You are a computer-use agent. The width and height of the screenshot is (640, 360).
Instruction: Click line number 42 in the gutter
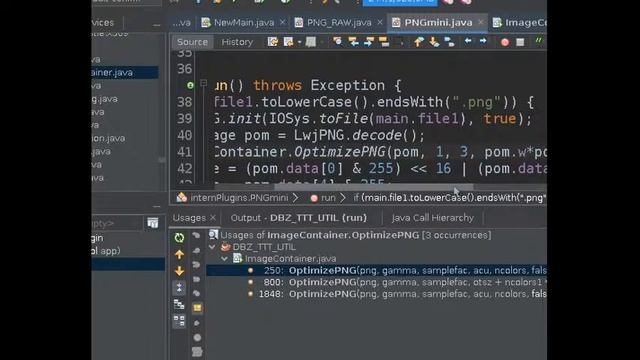pos(184,168)
